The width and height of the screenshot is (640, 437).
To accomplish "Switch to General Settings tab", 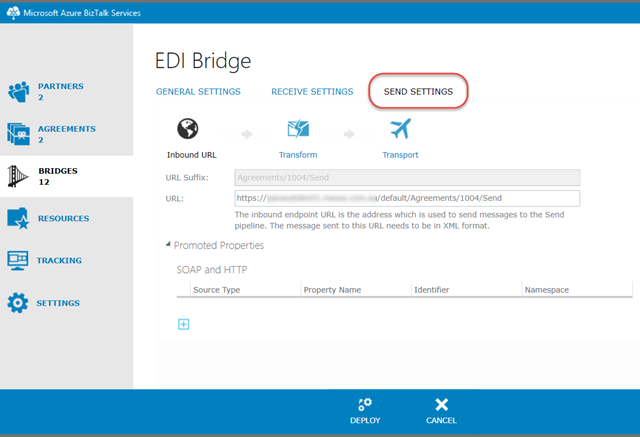I will coord(198,92).
